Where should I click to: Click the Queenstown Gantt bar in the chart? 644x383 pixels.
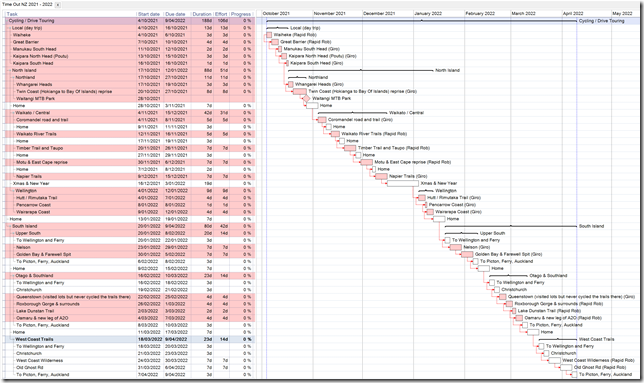tap(503, 297)
